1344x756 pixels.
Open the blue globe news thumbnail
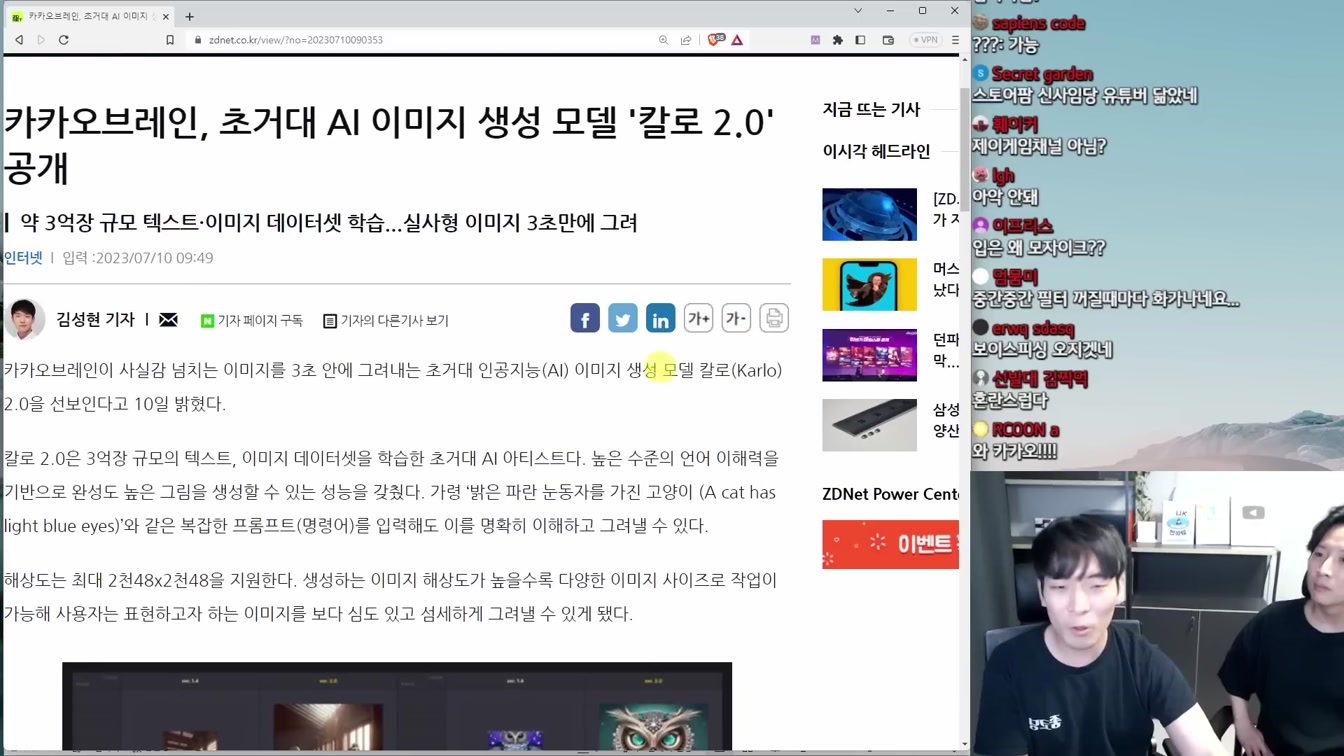click(x=869, y=214)
